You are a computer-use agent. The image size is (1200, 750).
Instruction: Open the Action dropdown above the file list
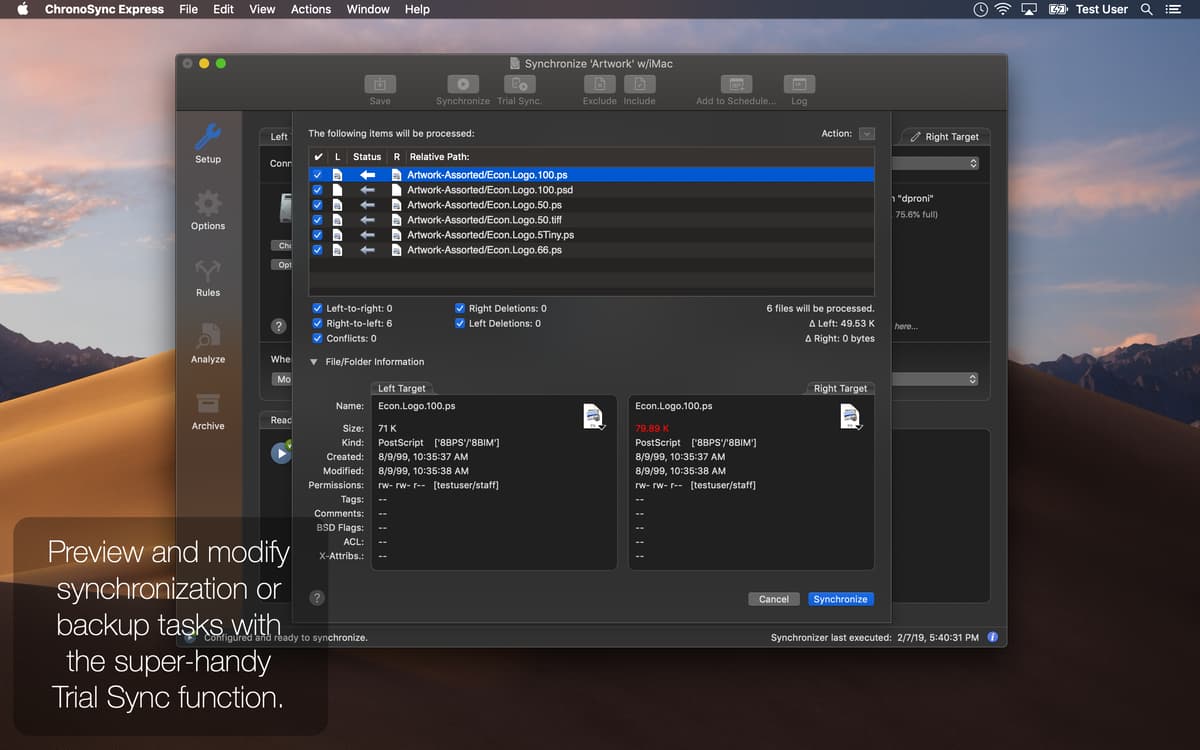click(866, 132)
